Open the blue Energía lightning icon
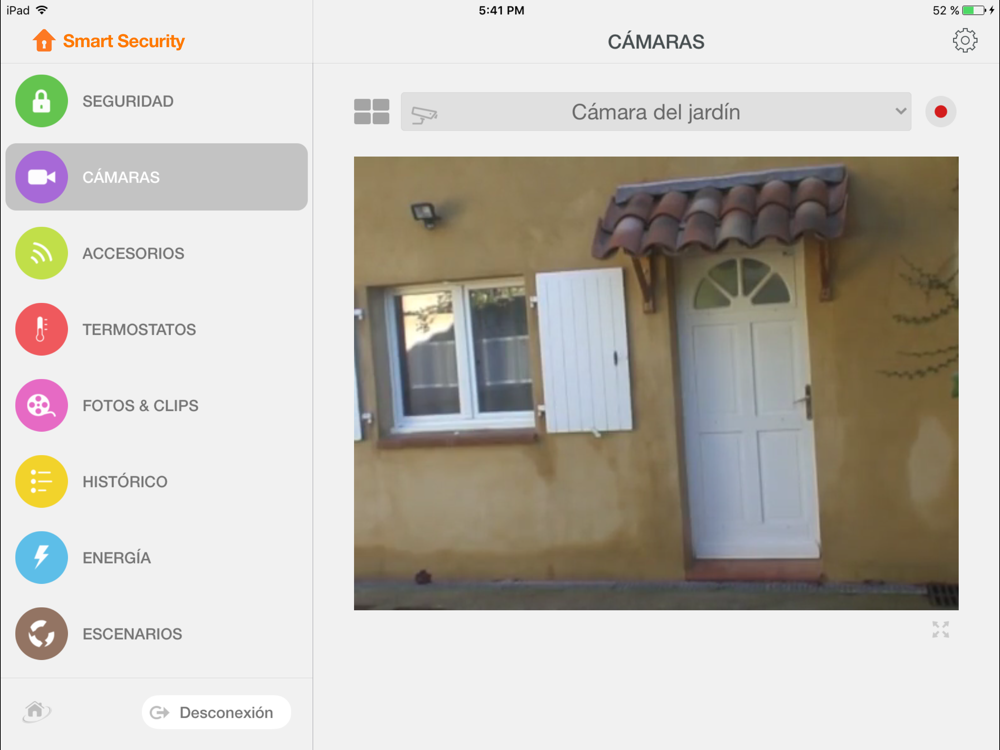 (41, 557)
